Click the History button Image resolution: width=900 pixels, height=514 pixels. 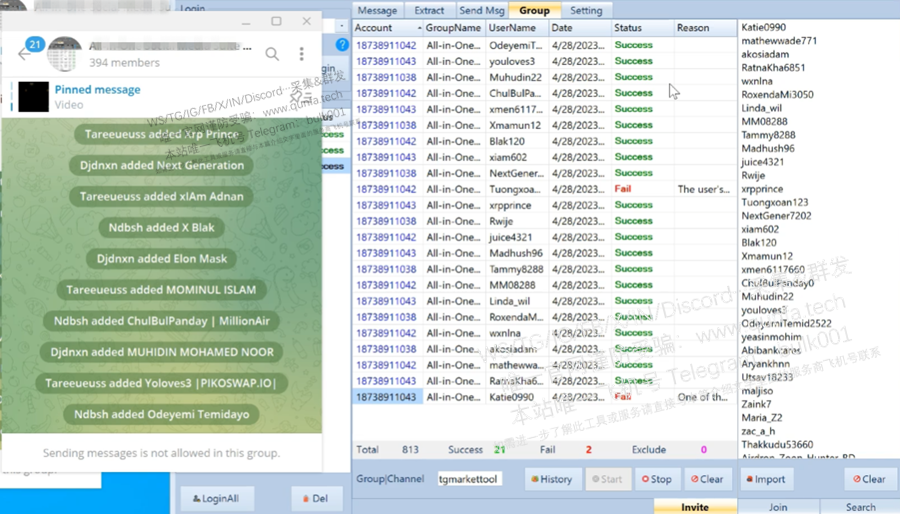tap(552, 479)
